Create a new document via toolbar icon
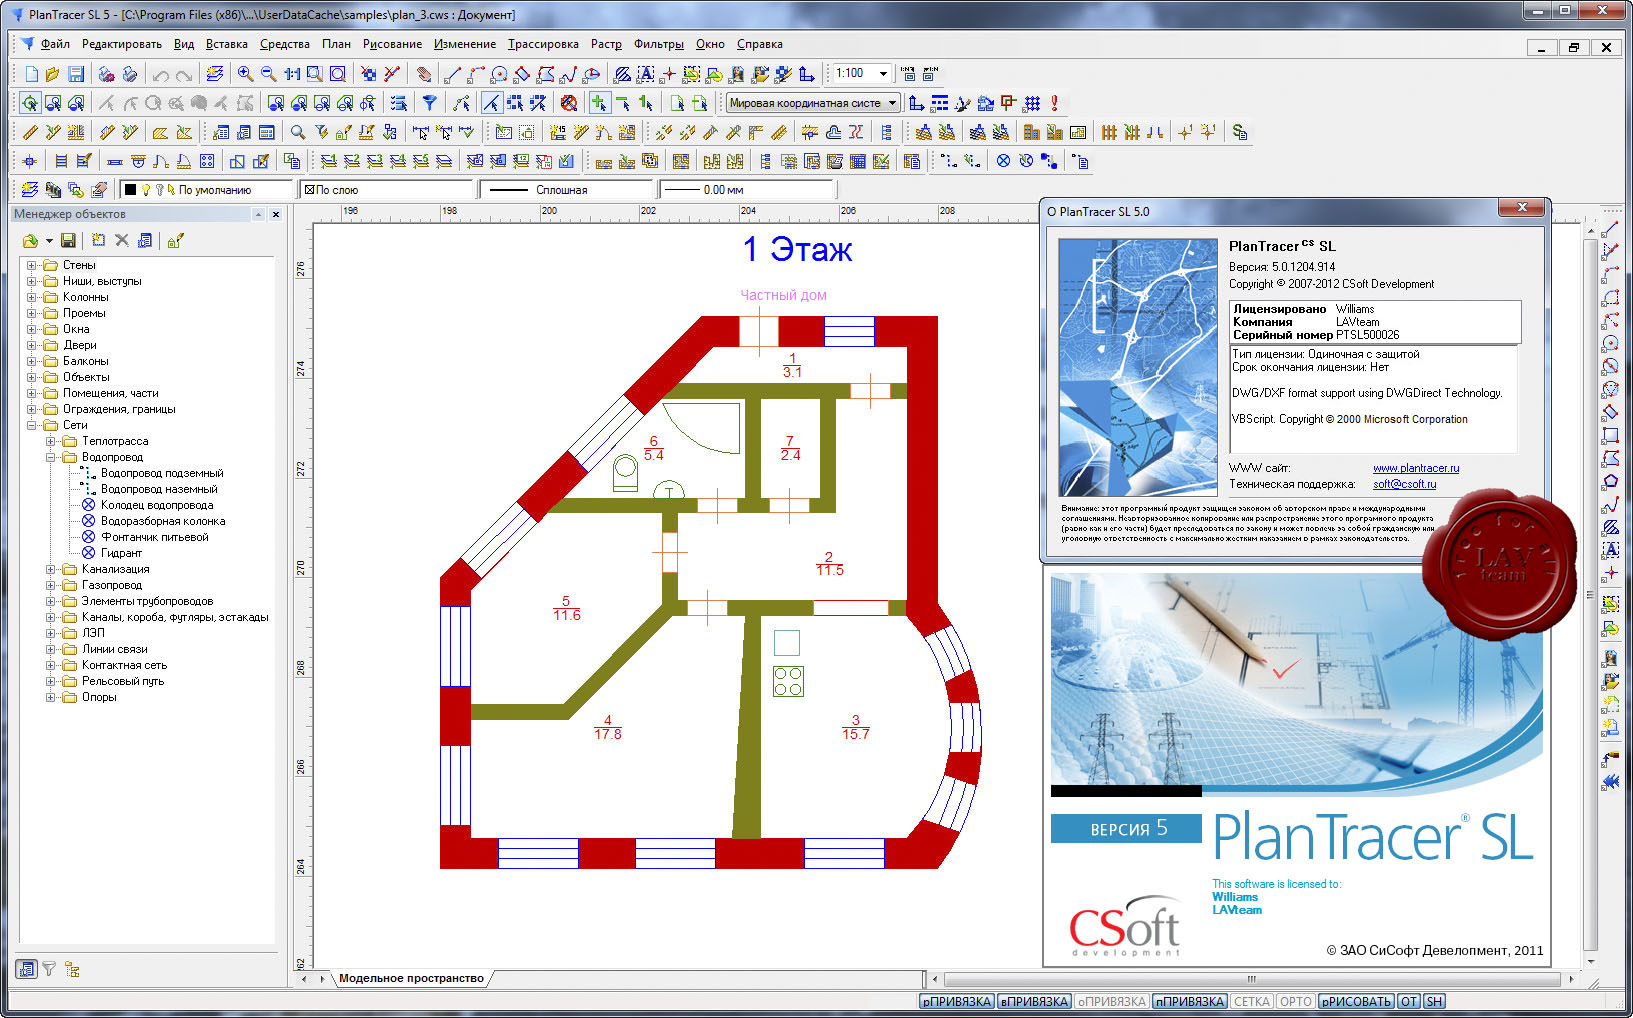1633x1018 pixels. pos(31,74)
